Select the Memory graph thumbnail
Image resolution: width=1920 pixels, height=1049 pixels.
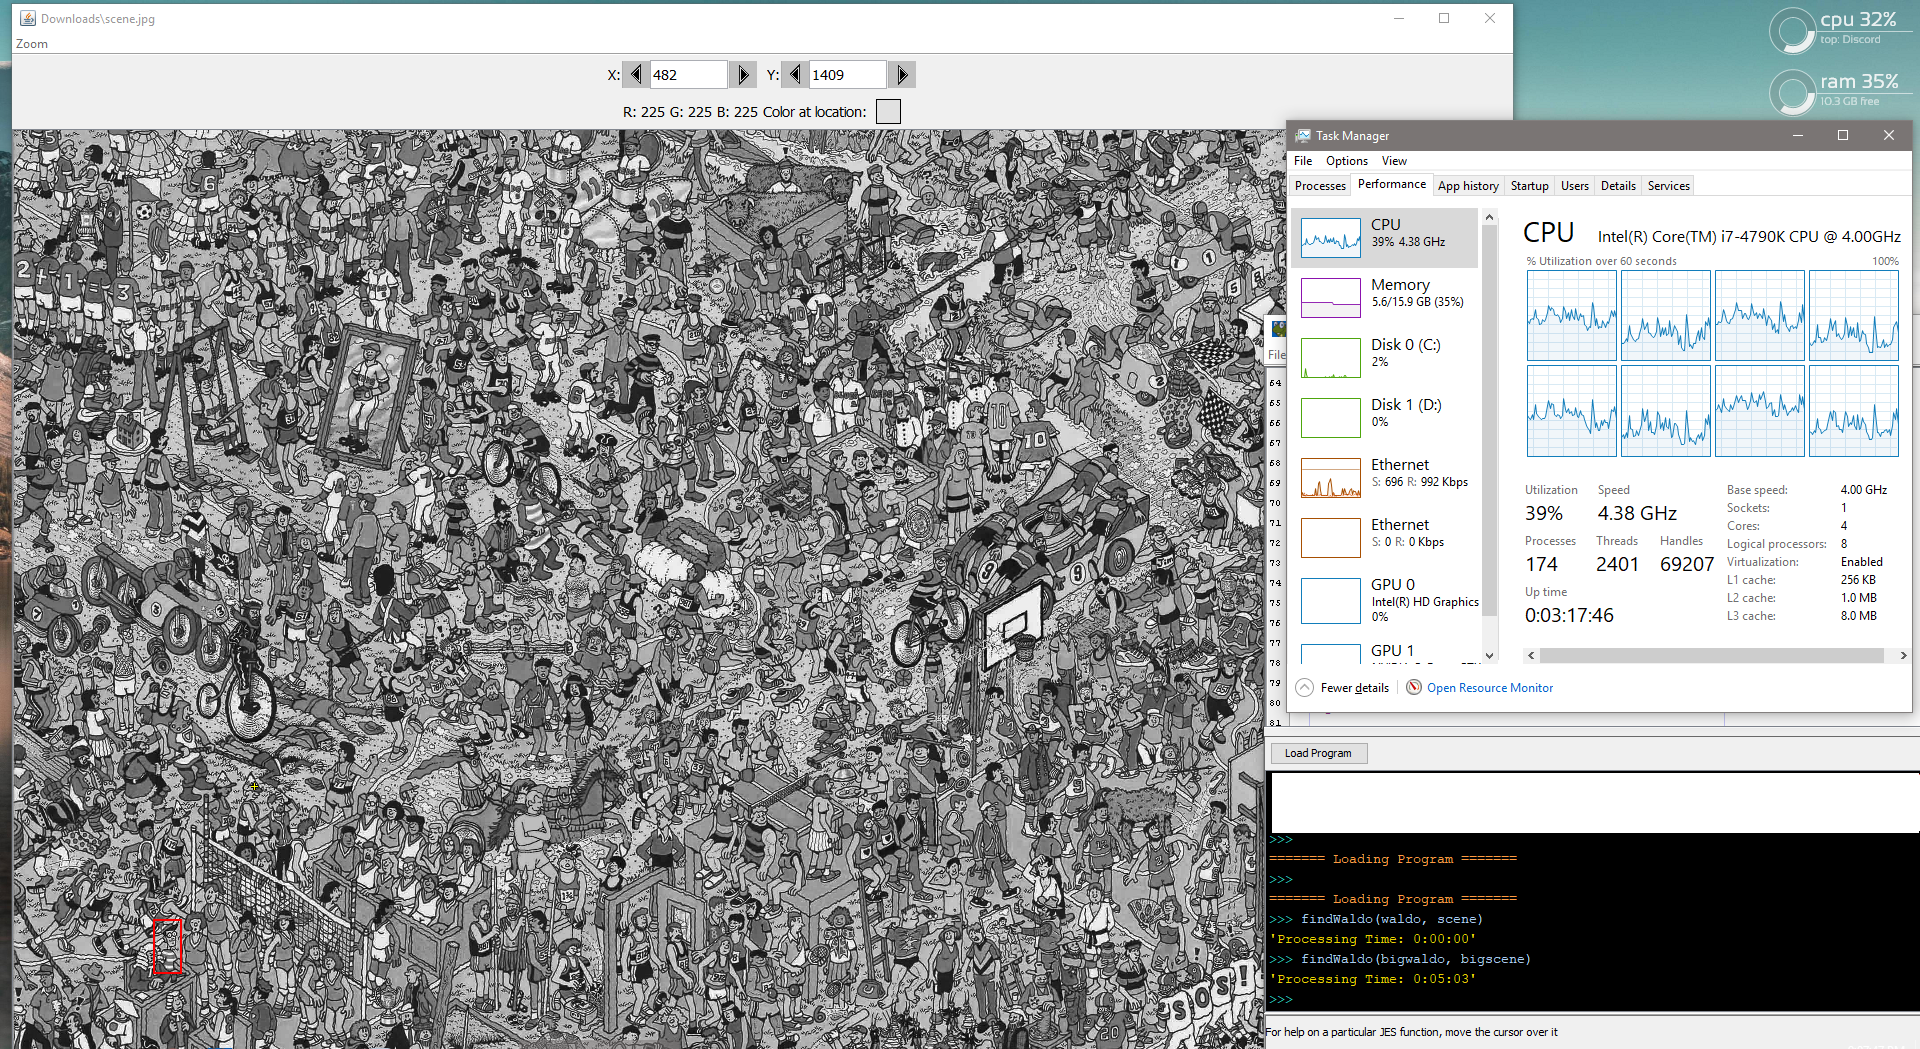1330,298
